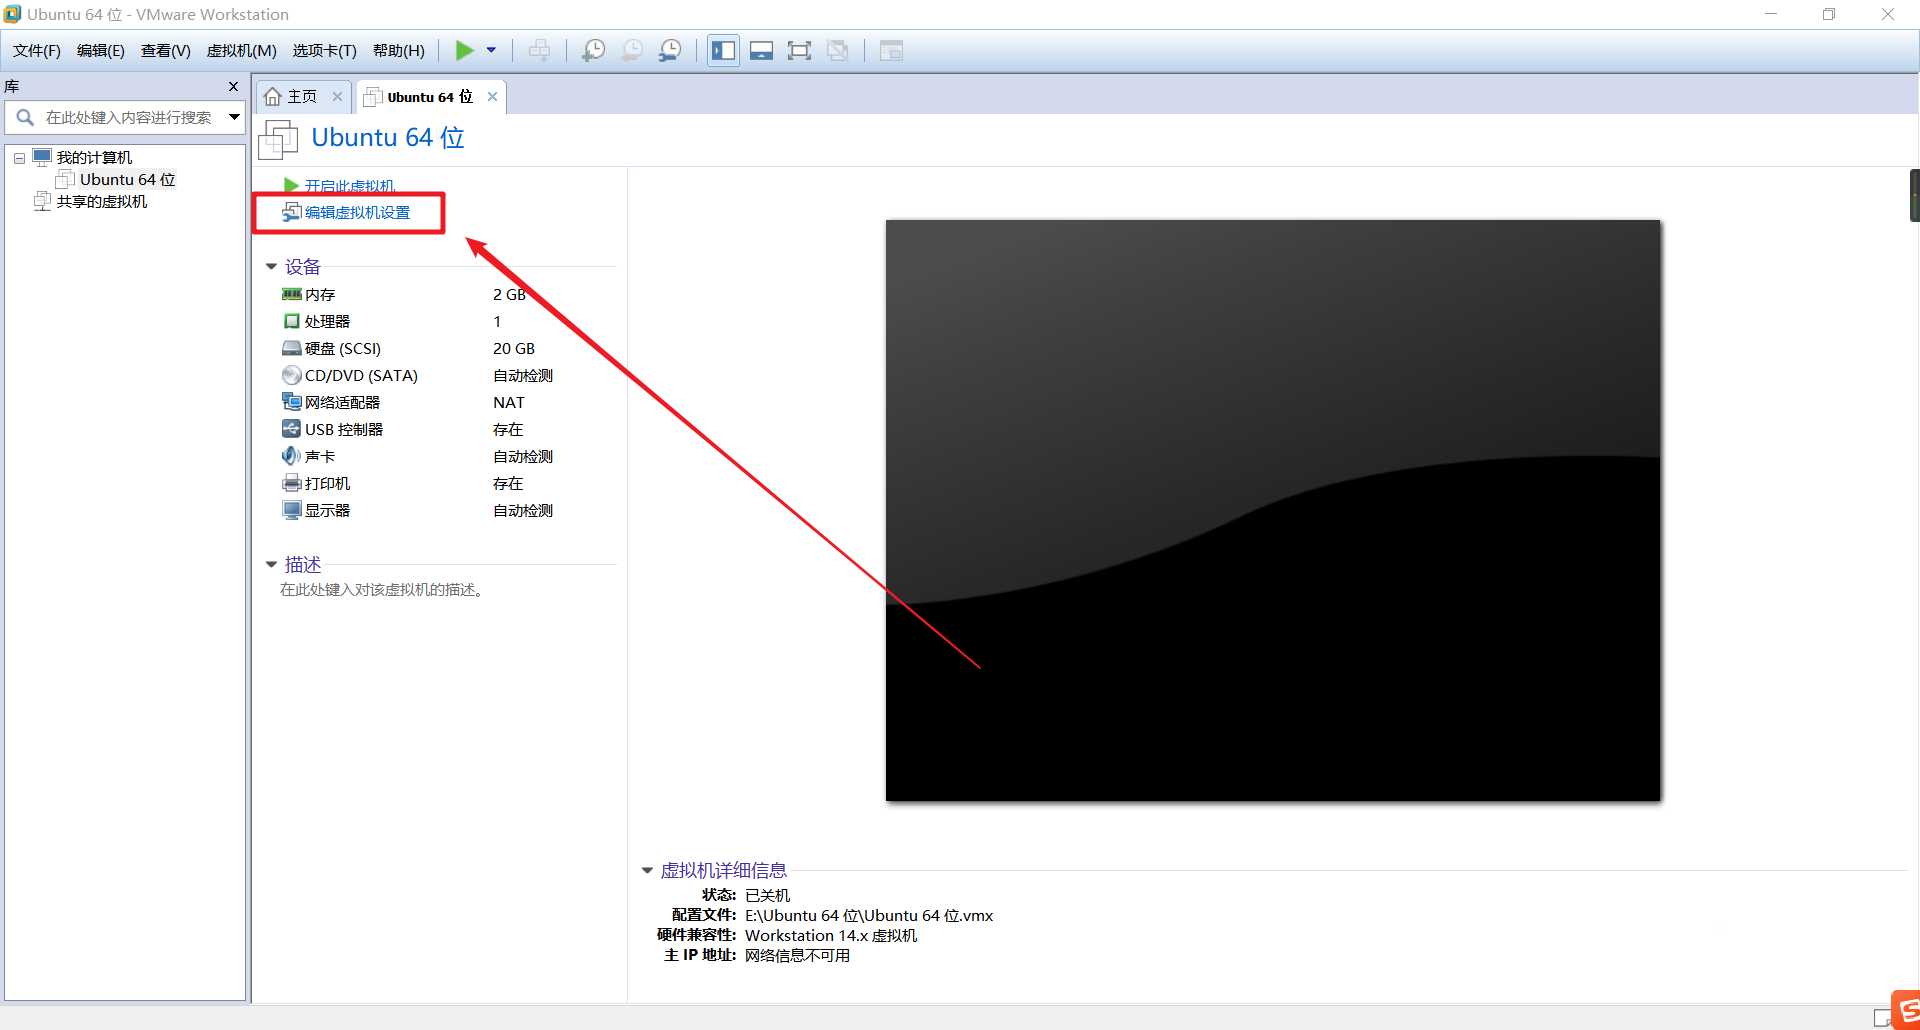Viewport: 1920px width, 1030px height.
Task: Click the VM description text field
Action: (x=382, y=590)
